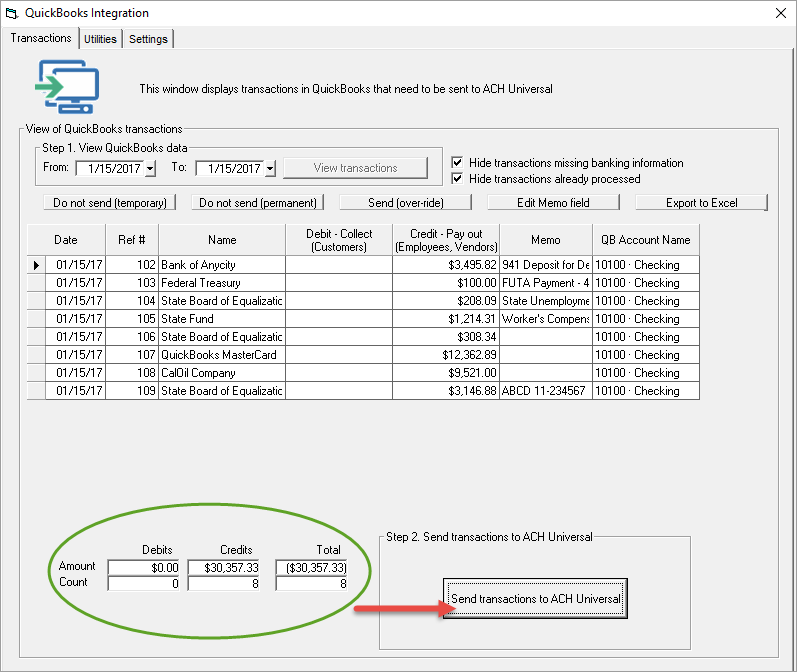Click the $3,146.88 credit cell
Image resolution: width=797 pixels, height=672 pixels.
click(x=446, y=391)
